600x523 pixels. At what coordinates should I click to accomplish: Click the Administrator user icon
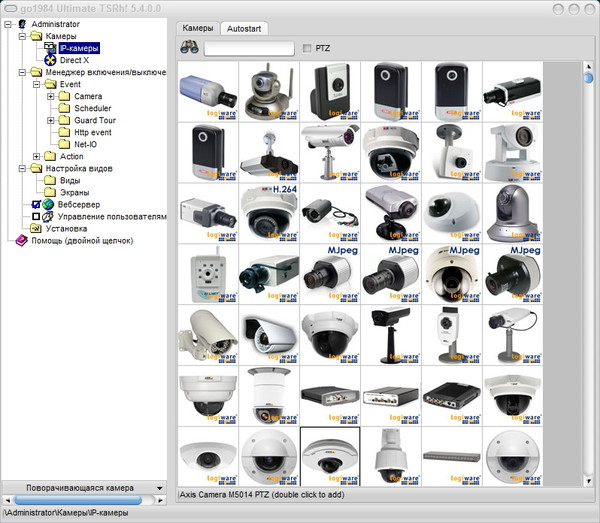(21, 24)
